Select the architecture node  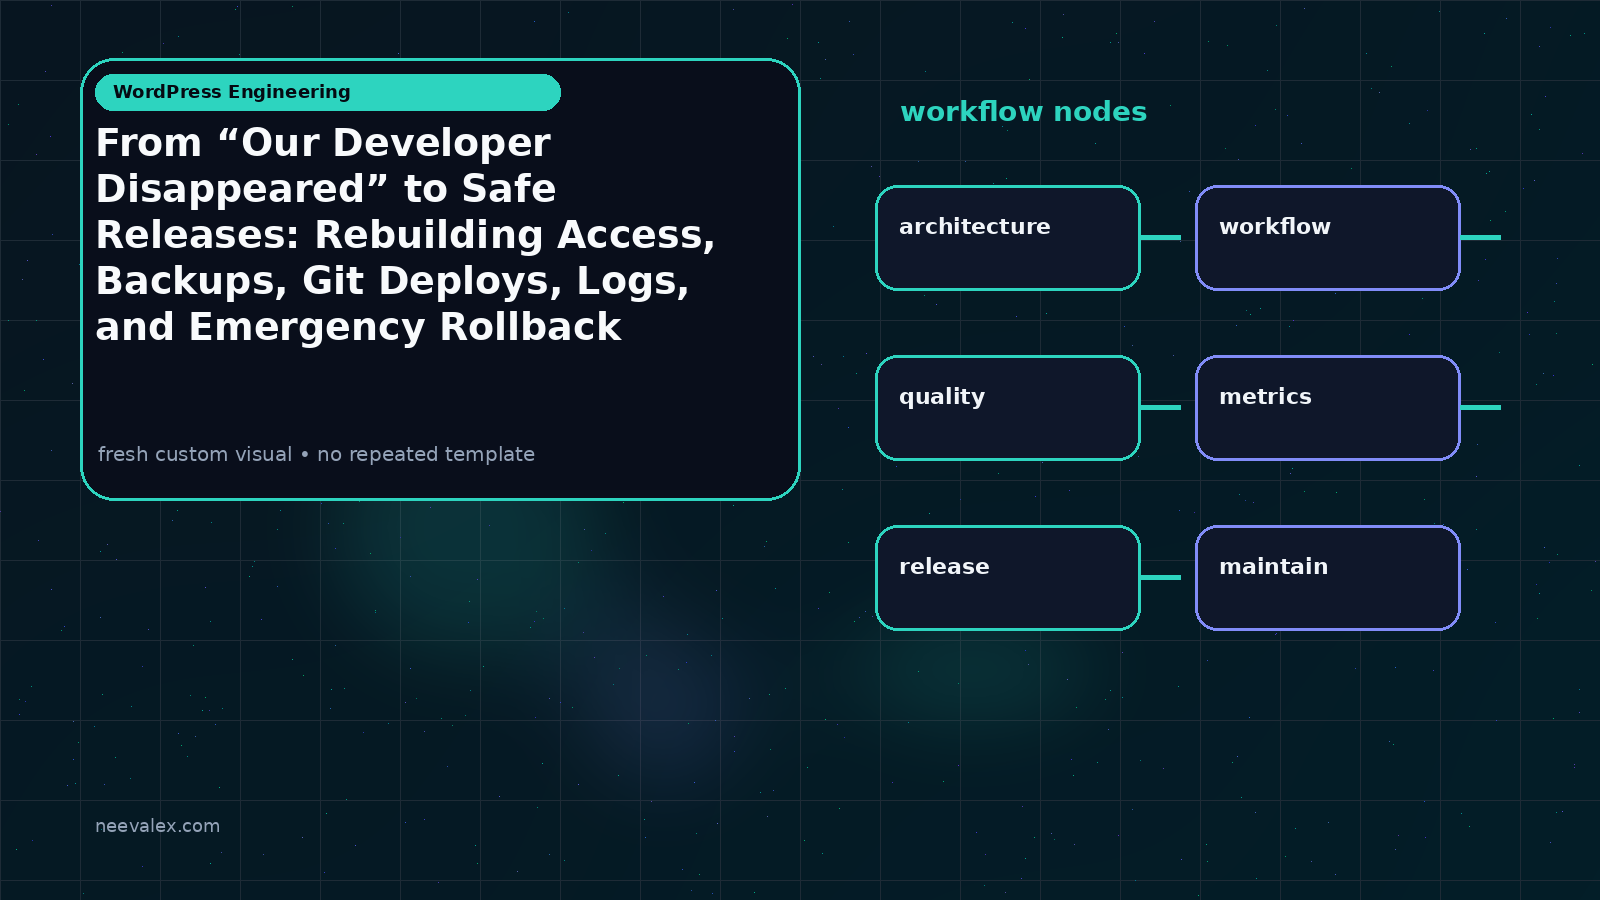coord(1008,238)
